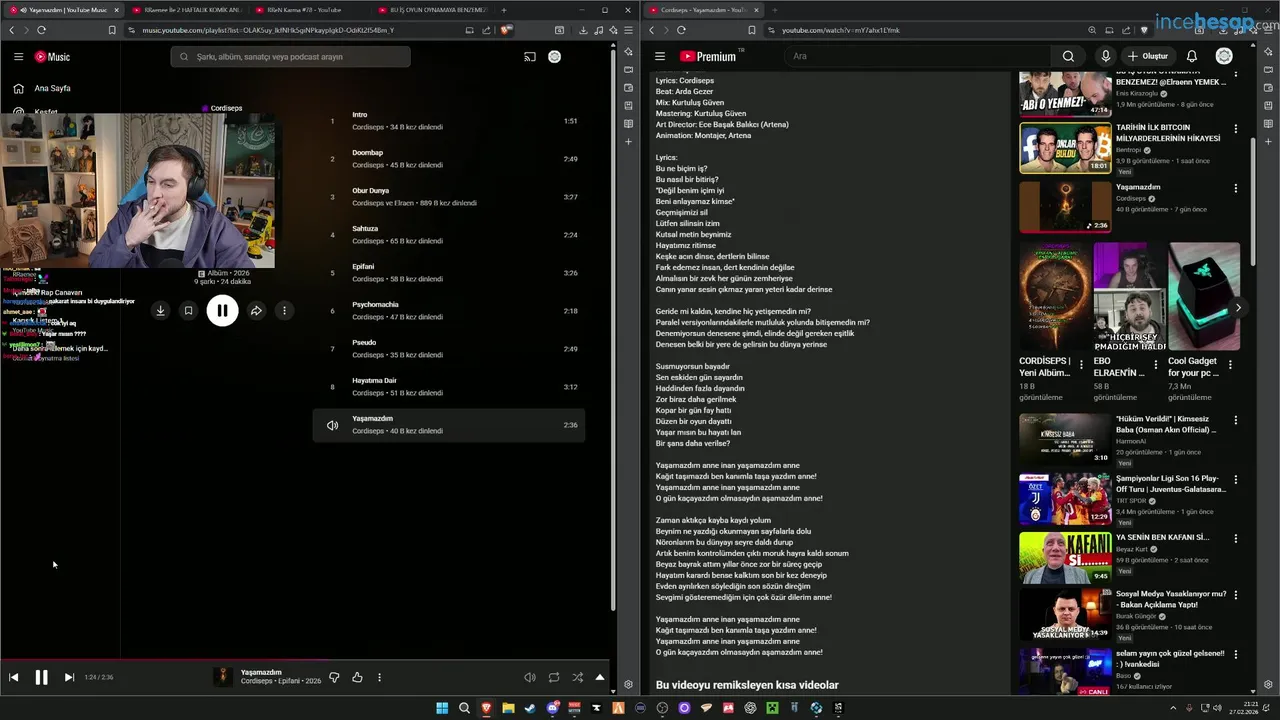
Task: Click the Cordiseps artist link above album
Action: pyautogui.click(x=226, y=108)
